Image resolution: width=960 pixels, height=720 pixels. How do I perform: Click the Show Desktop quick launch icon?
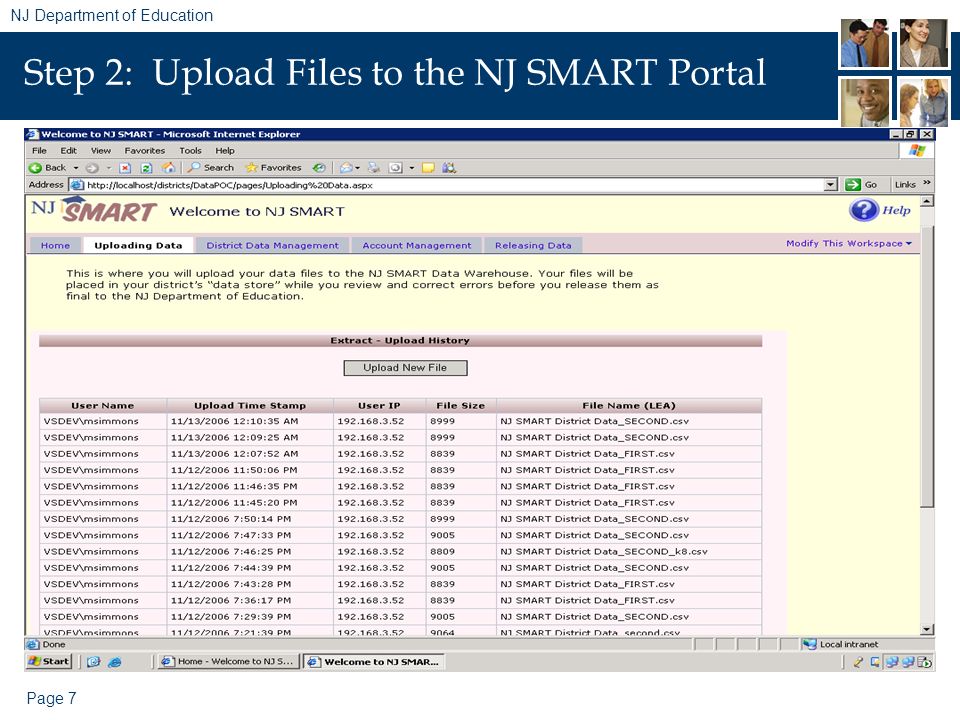[94, 662]
